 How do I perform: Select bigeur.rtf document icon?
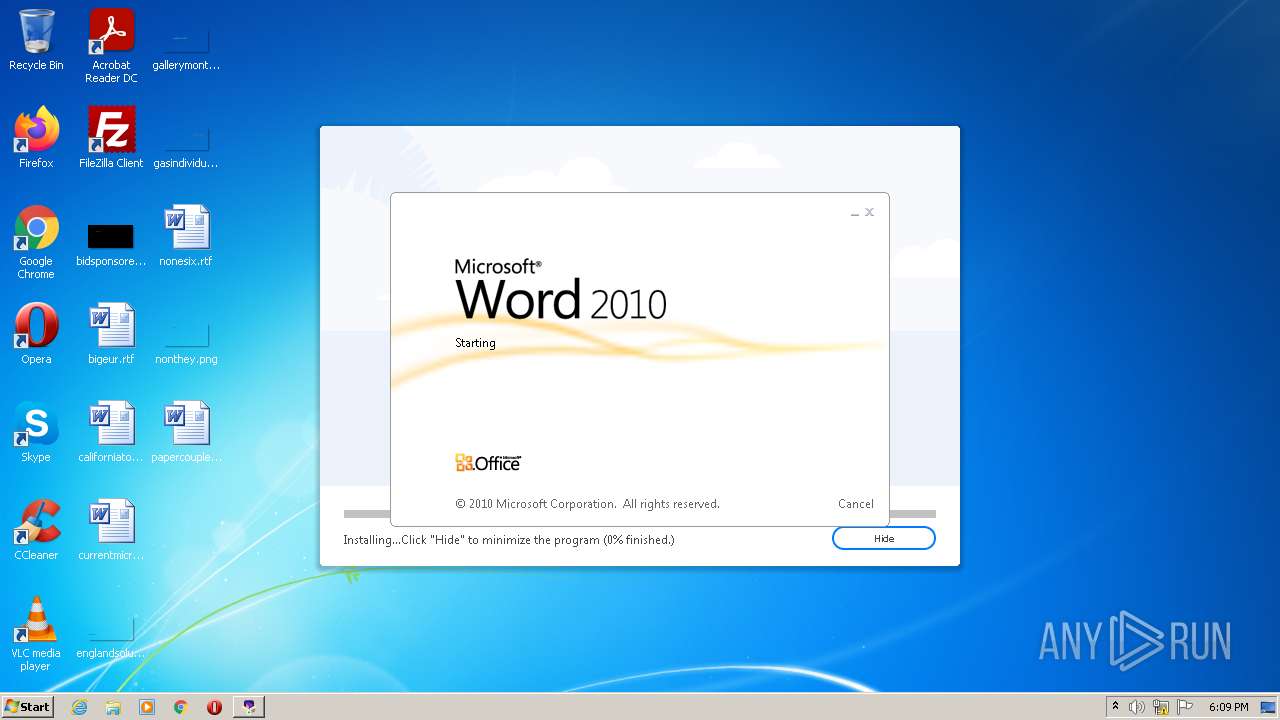click(111, 334)
